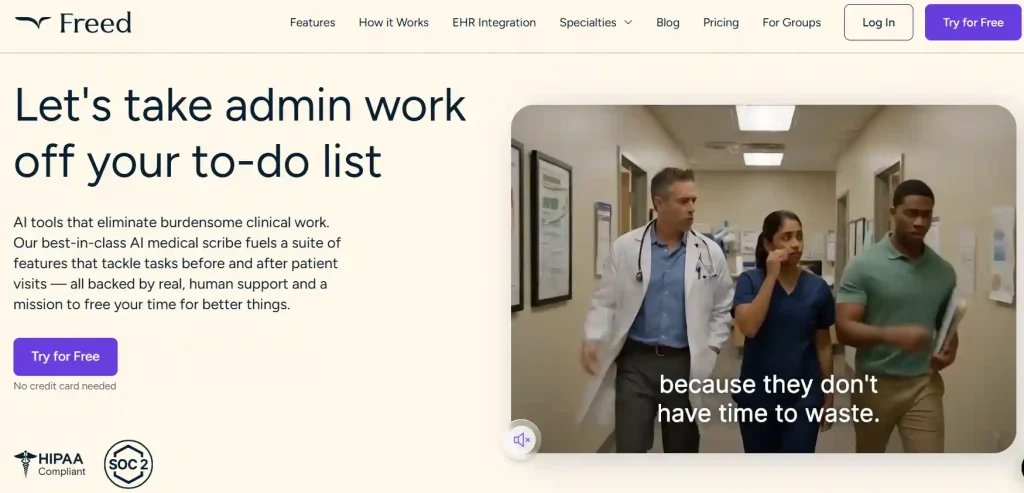Click the "No credit card needed" note
1024x493 pixels.
(x=65, y=386)
